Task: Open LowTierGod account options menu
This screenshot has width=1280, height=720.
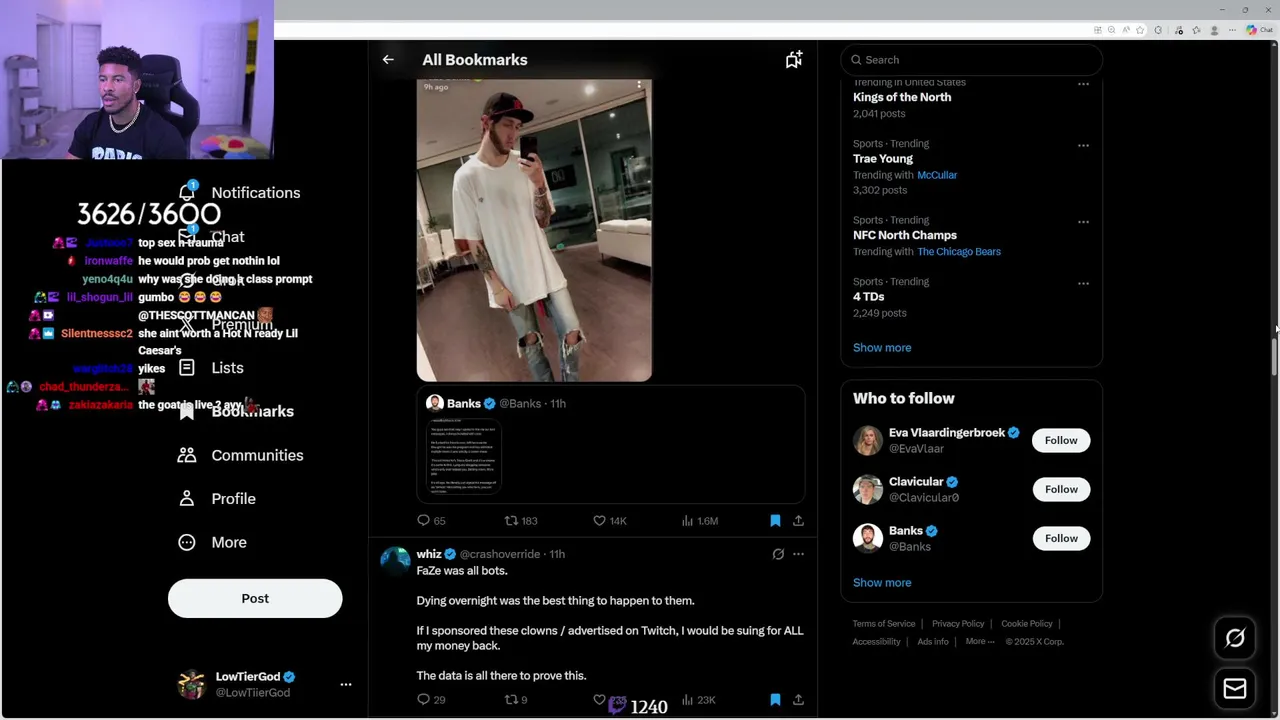Action: coord(346,685)
